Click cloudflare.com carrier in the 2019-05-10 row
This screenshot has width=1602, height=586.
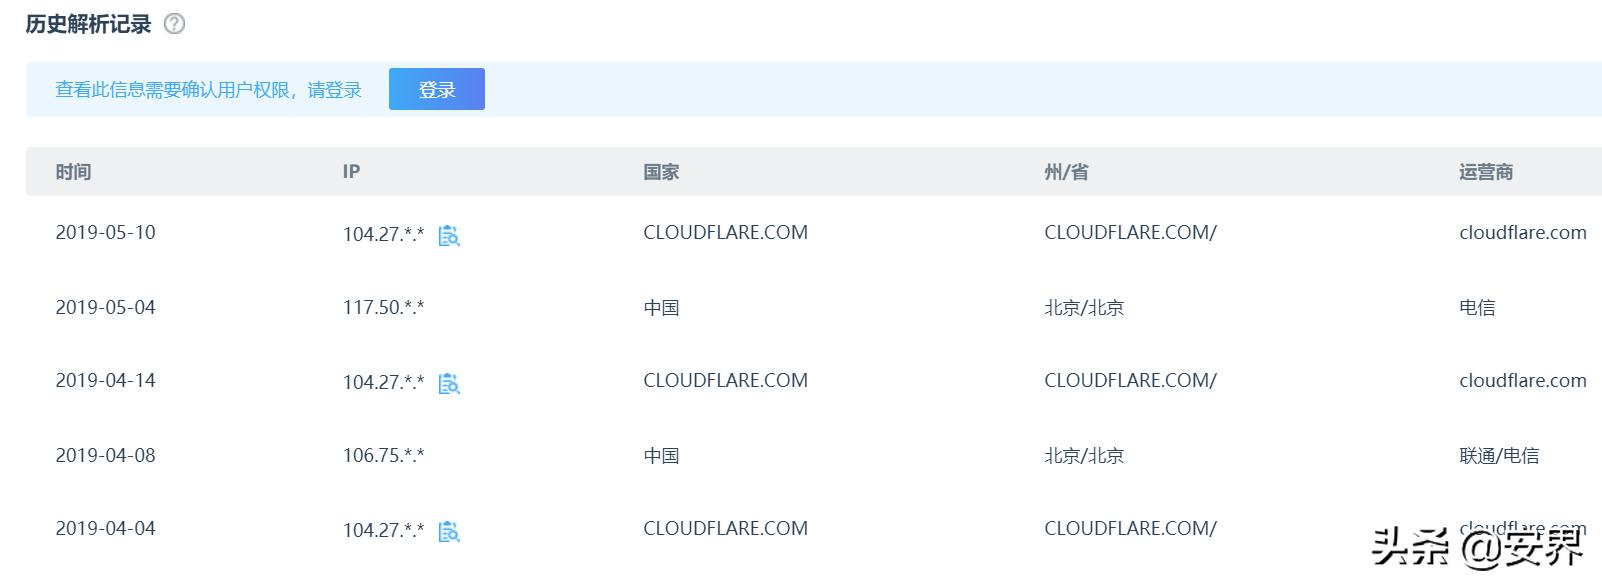tap(1522, 233)
